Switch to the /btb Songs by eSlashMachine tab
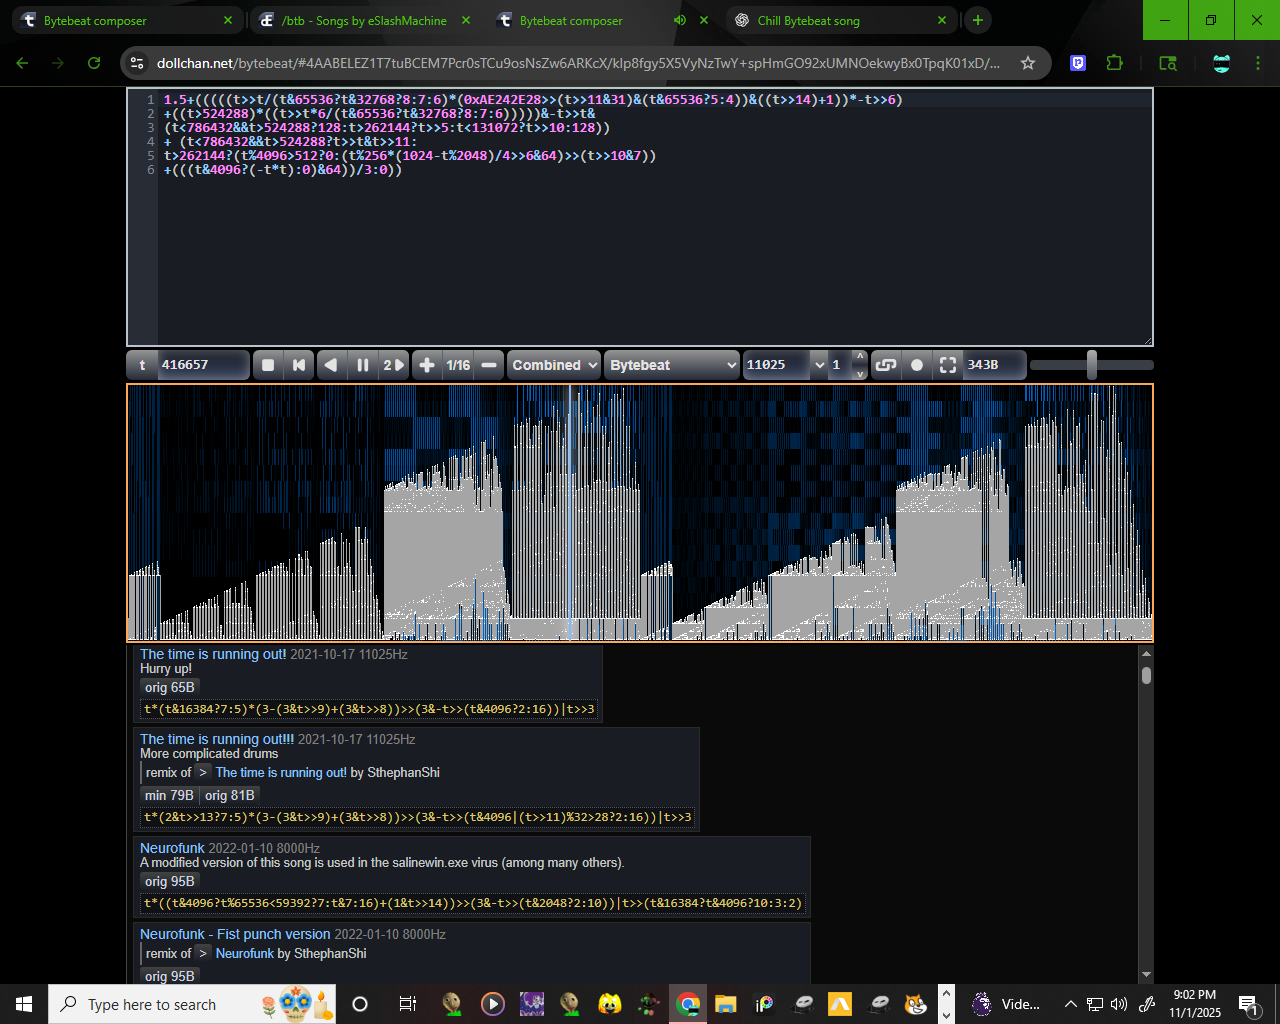 click(364, 20)
